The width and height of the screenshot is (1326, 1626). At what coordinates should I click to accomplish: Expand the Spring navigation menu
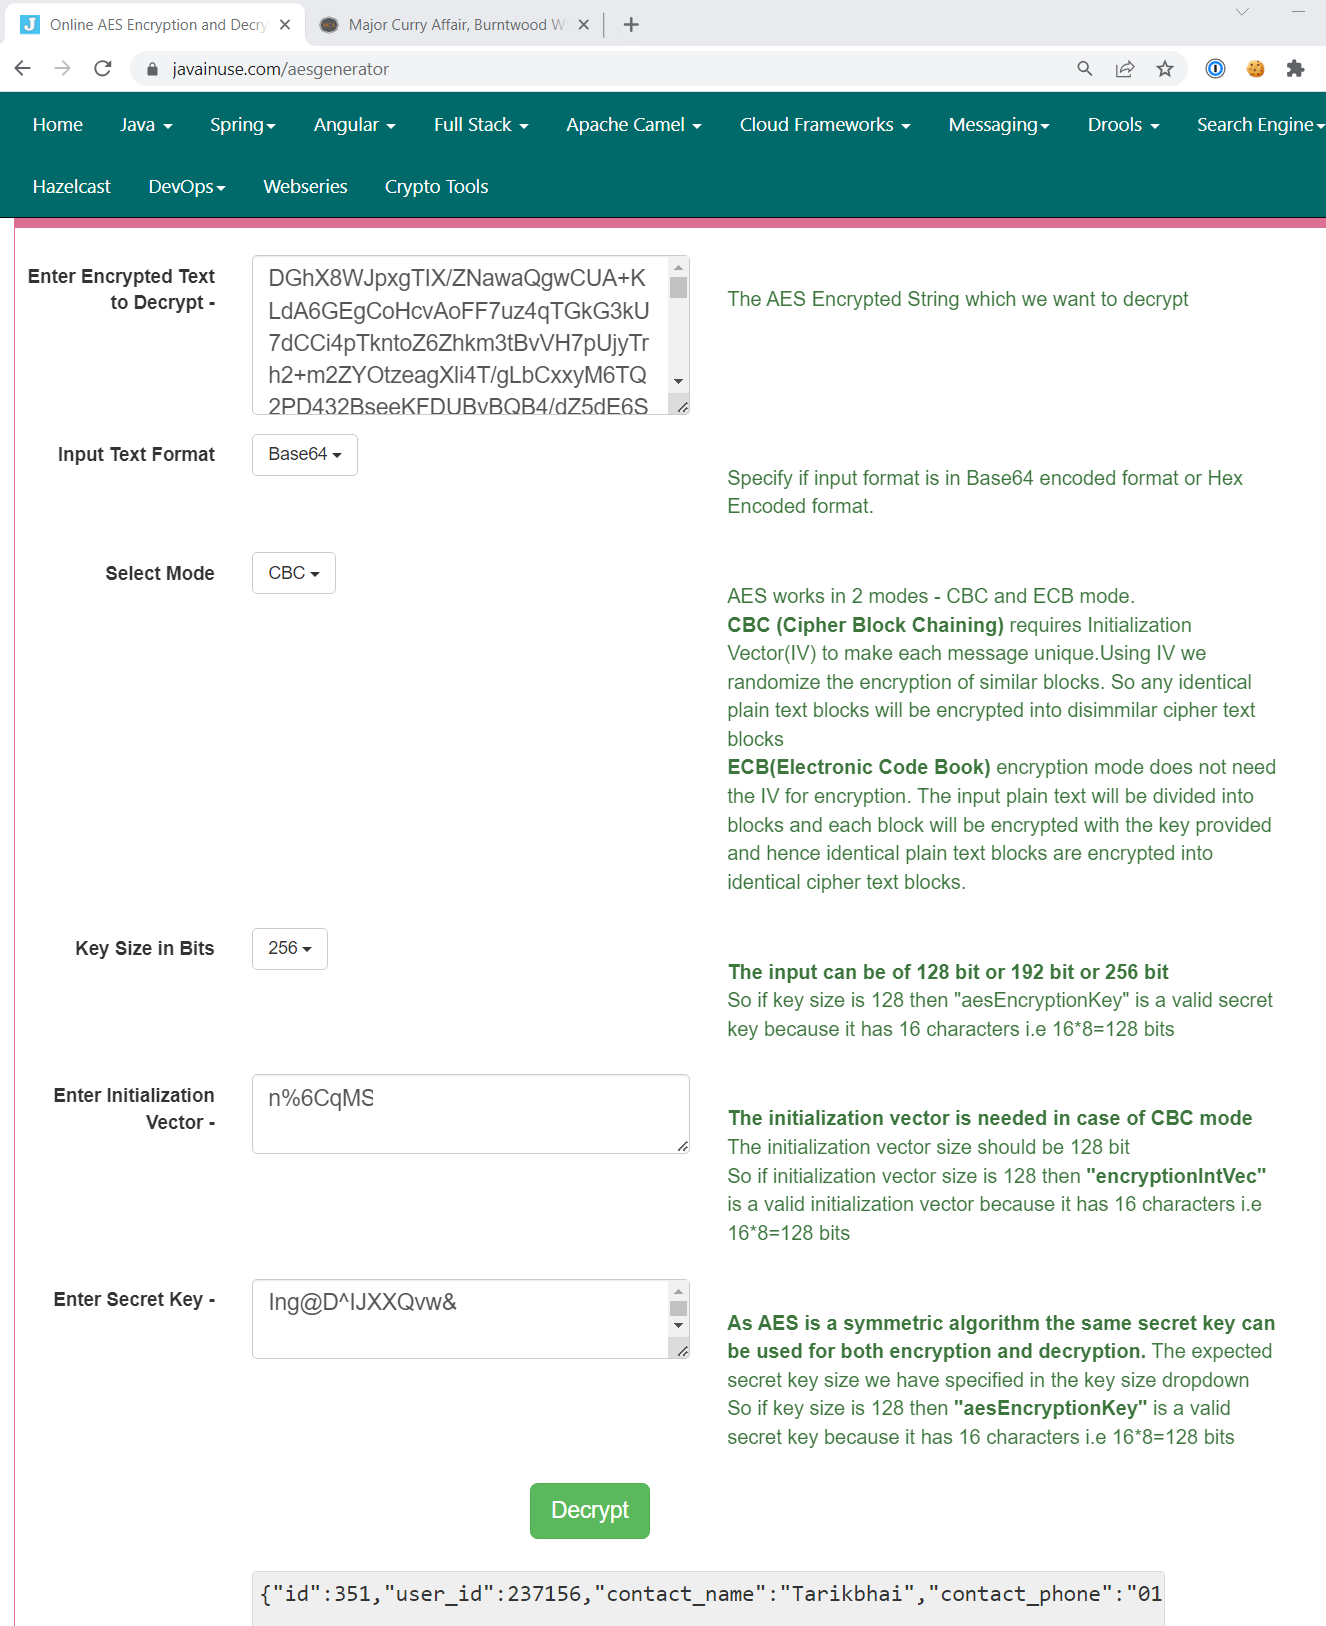coord(242,125)
